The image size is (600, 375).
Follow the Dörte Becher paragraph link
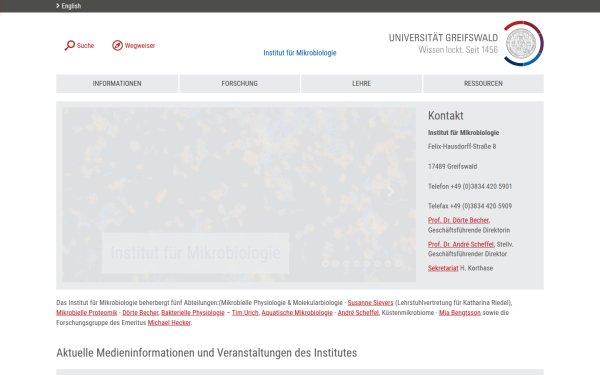click(x=140, y=313)
